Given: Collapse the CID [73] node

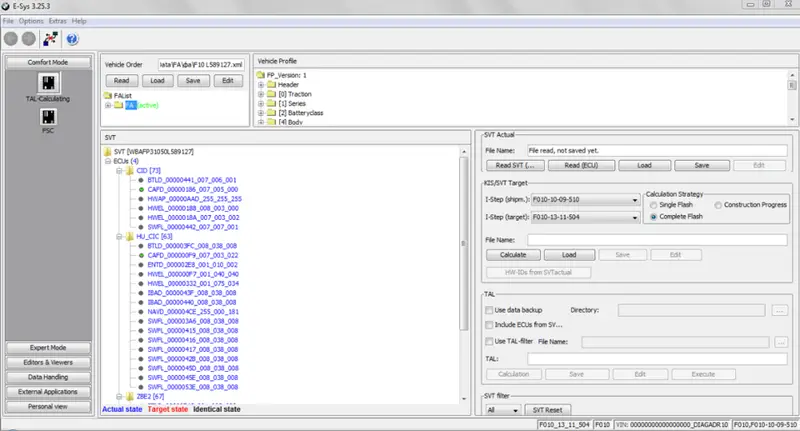Looking at the screenshot, I should pyautogui.click(x=119, y=171).
